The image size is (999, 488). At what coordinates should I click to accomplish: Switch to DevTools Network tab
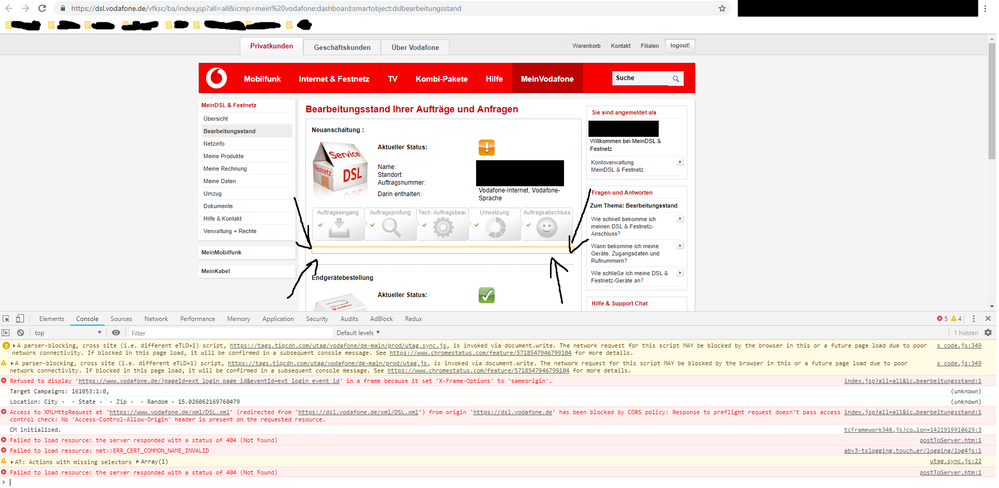tap(156, 319)
